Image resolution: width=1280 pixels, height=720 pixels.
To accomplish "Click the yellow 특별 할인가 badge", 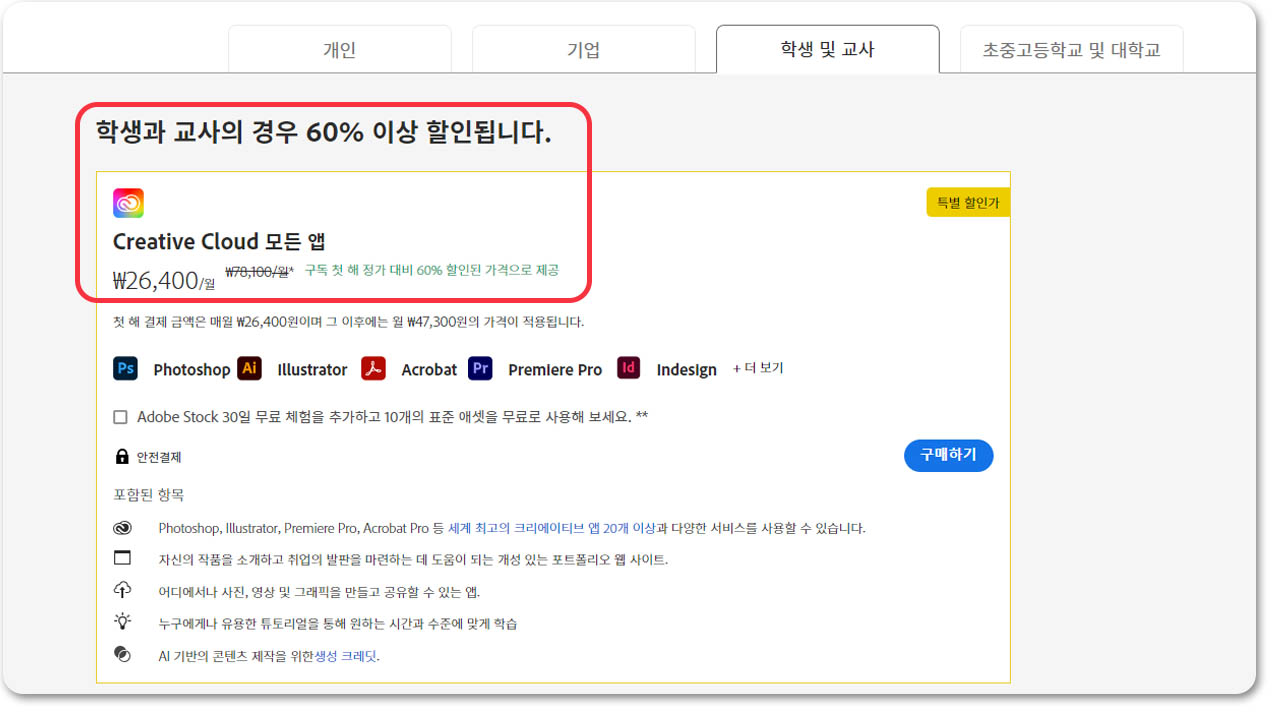I will coord(968,203).
